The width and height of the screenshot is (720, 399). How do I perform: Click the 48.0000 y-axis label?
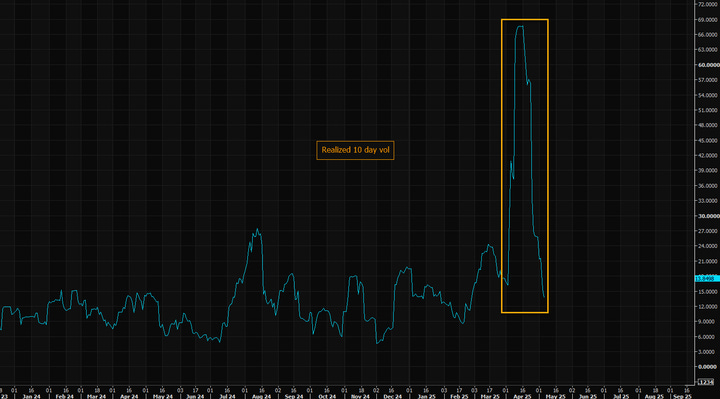[708, 125]
